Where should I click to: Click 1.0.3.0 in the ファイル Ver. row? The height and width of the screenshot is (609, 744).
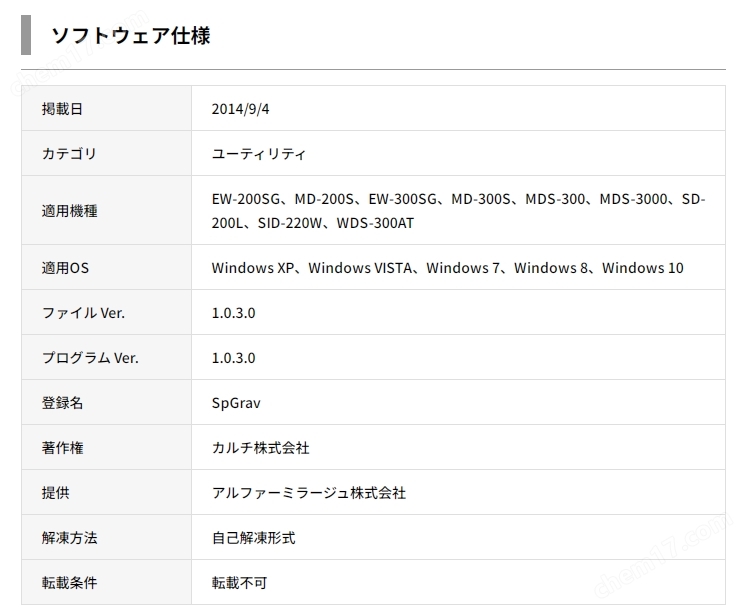(233, 313)
